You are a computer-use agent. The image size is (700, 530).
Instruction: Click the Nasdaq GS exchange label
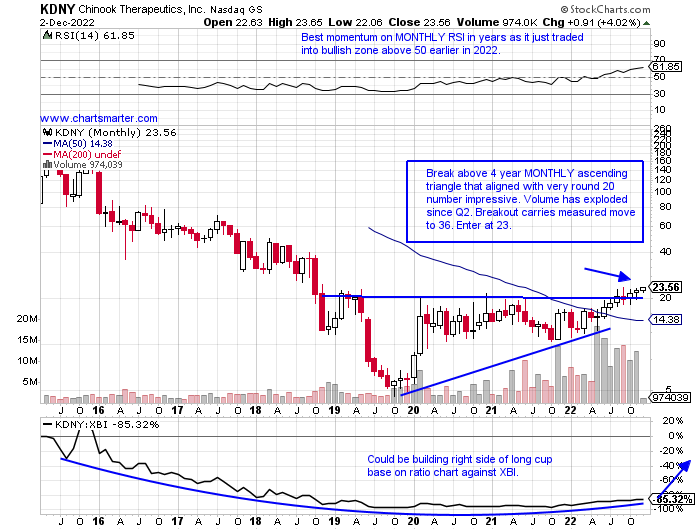click(237, 9)
